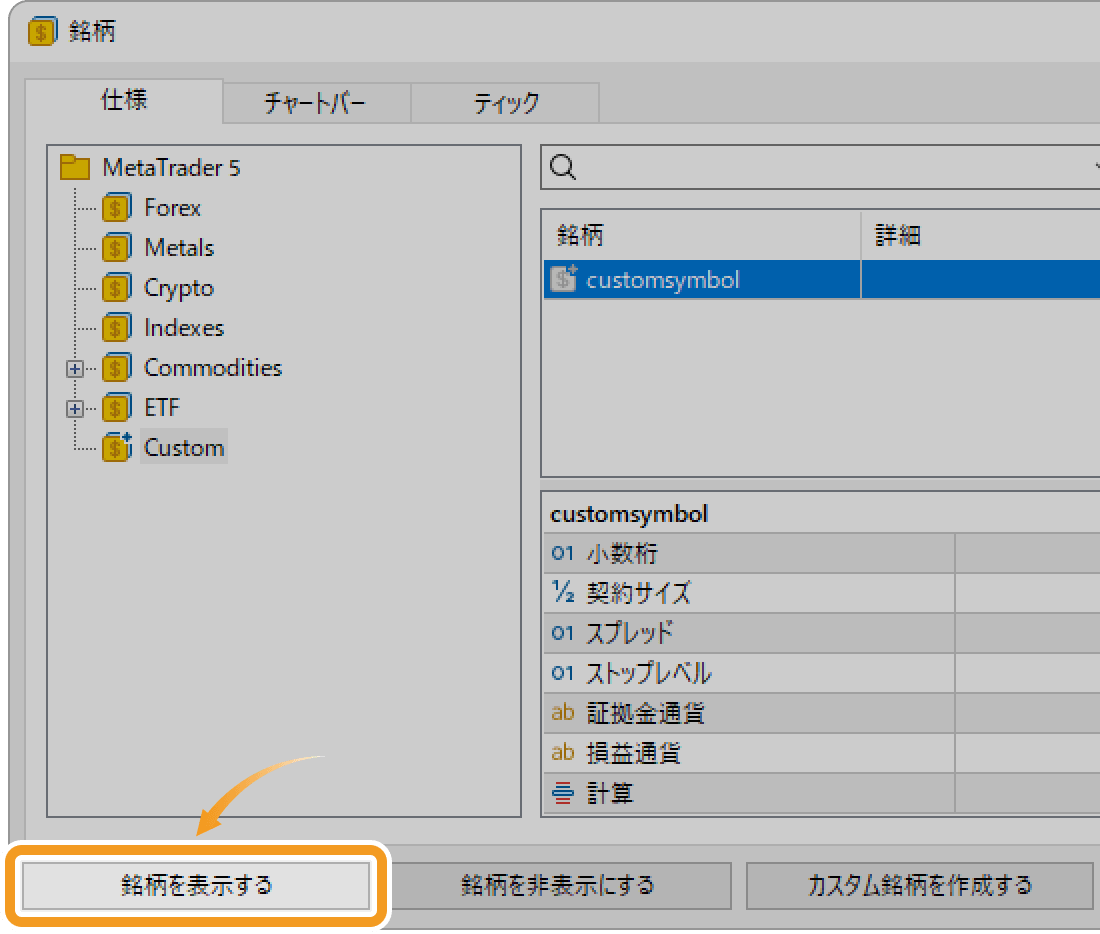Click the 銘柄を表示する button
The width and height of the screenshot is (1100, 934).
196,885
